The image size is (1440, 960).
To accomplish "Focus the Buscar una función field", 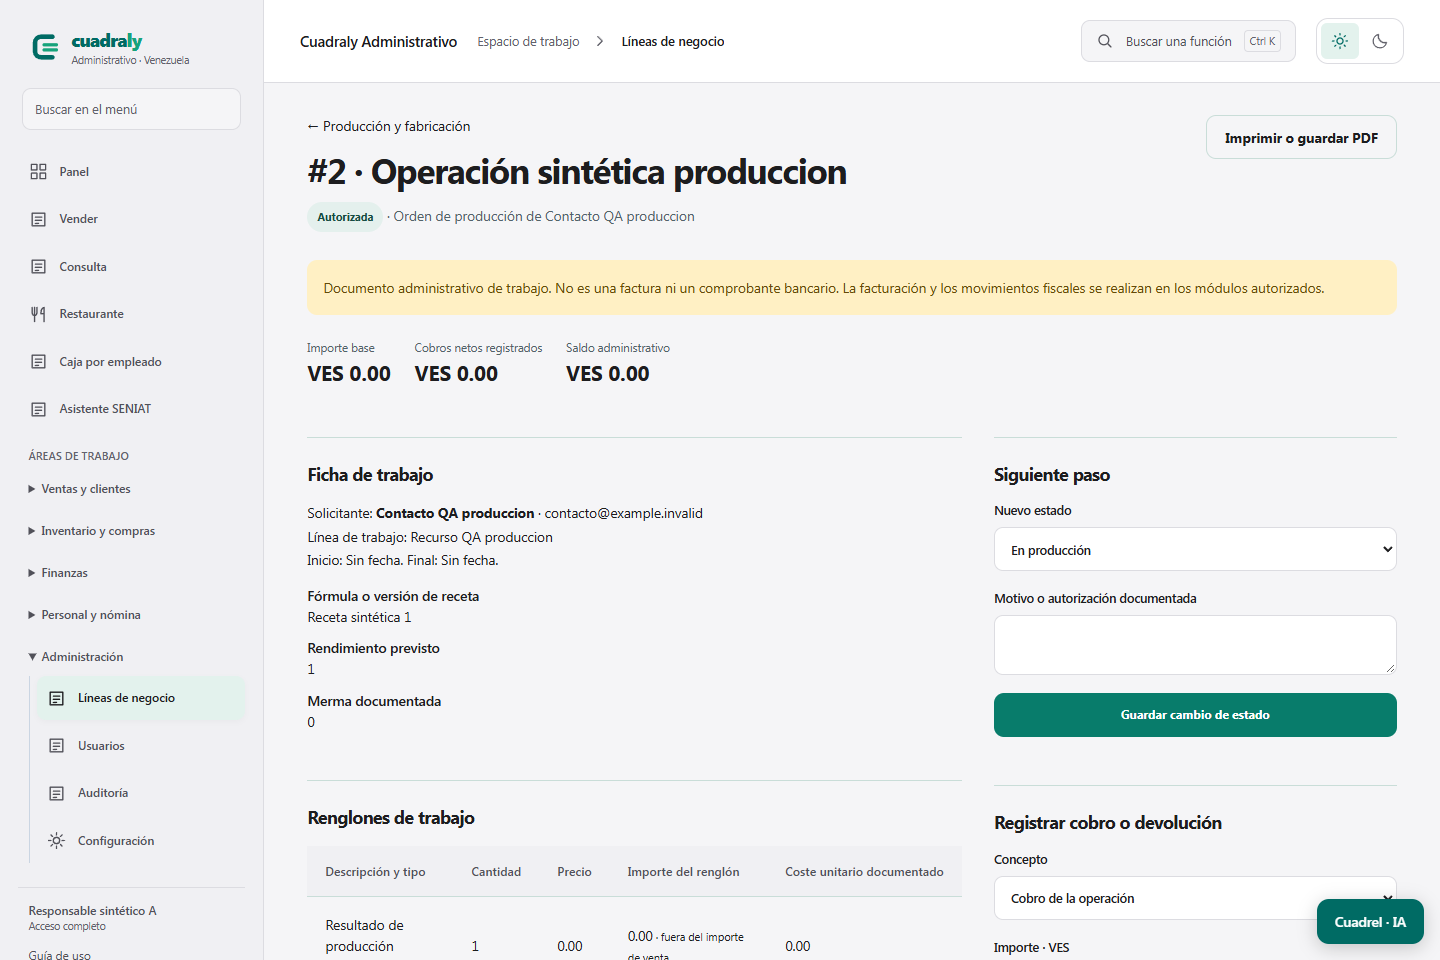I will [x=1188, y=41].
